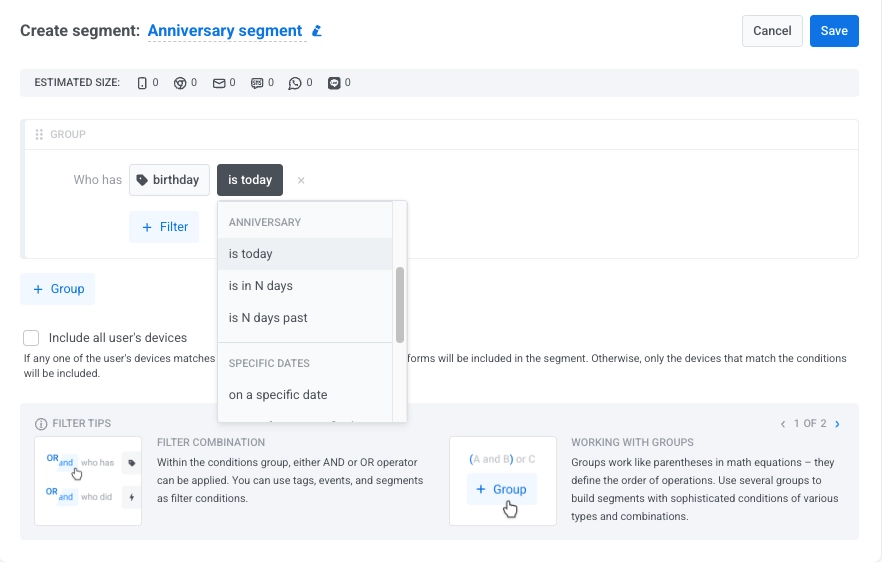This screenshot has height=562, width=882.
Task: Open the 'is today' condition dropdown
Action: click(x=250, y=180)
